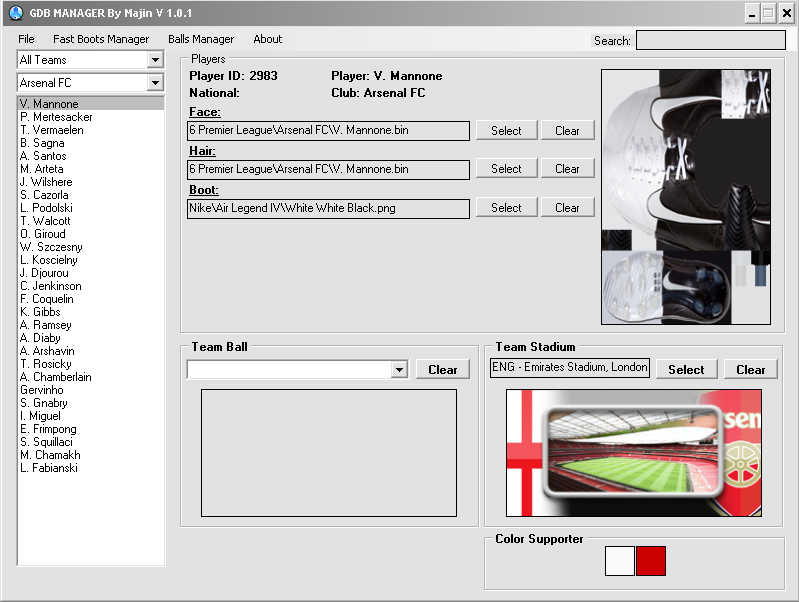Select S. Gnabry in player list
This screenshot has height=602, width=799.
(x=91, y=403)
